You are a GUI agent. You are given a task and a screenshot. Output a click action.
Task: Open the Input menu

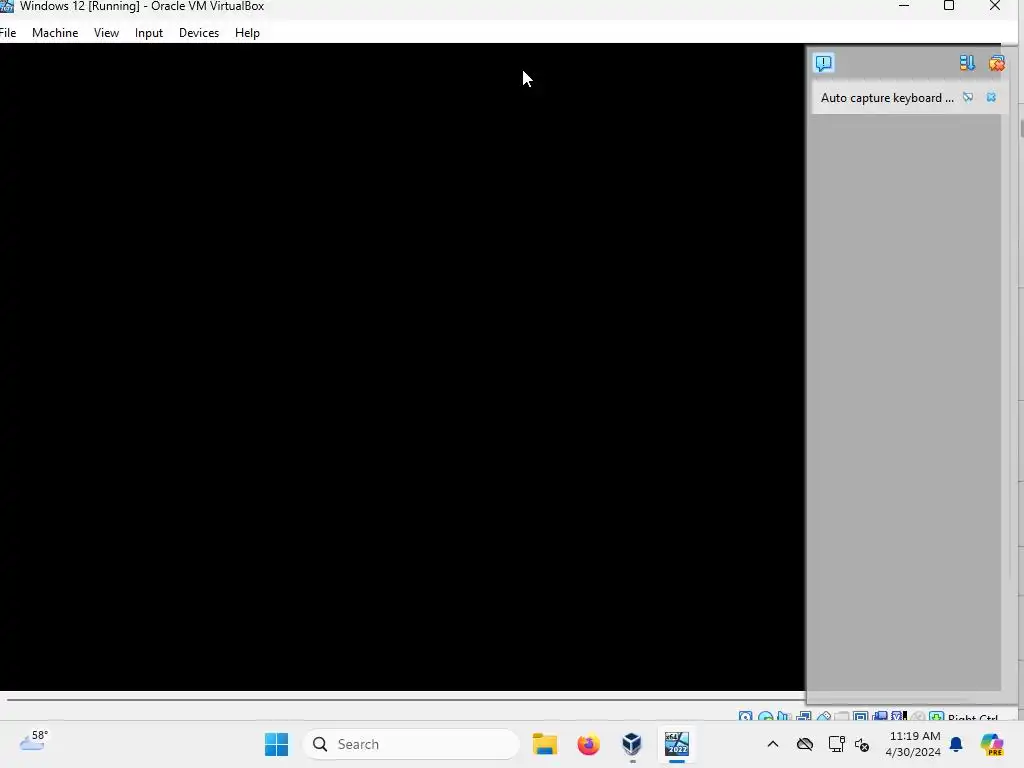(x=149, y=33)
